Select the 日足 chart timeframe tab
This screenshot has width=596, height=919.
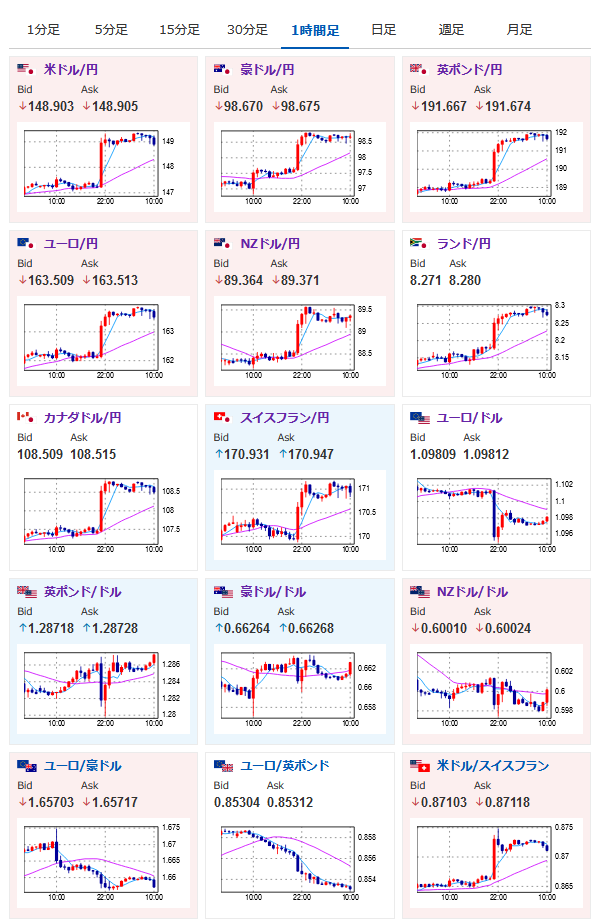(x=383, y=30)
